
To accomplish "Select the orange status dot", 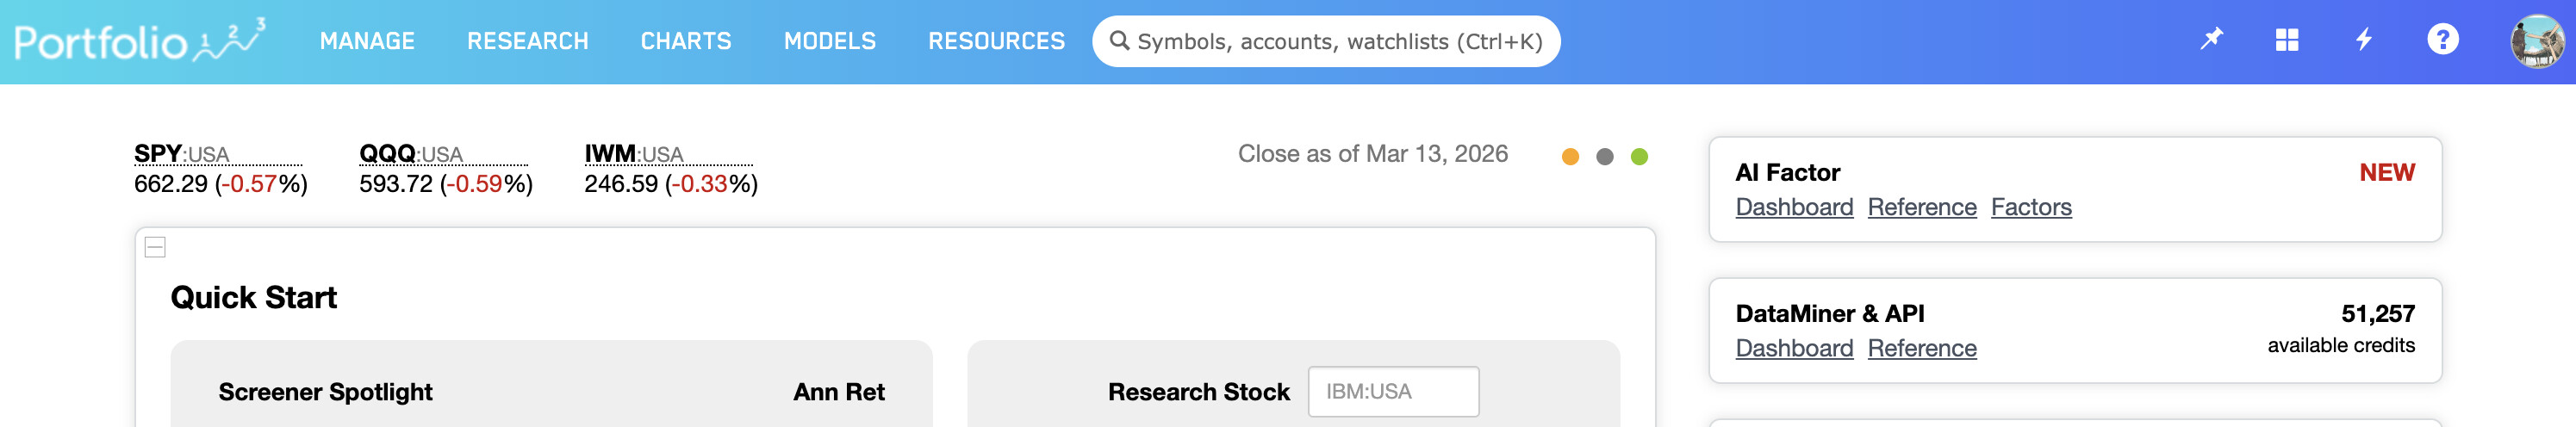I will (1570, 157).
